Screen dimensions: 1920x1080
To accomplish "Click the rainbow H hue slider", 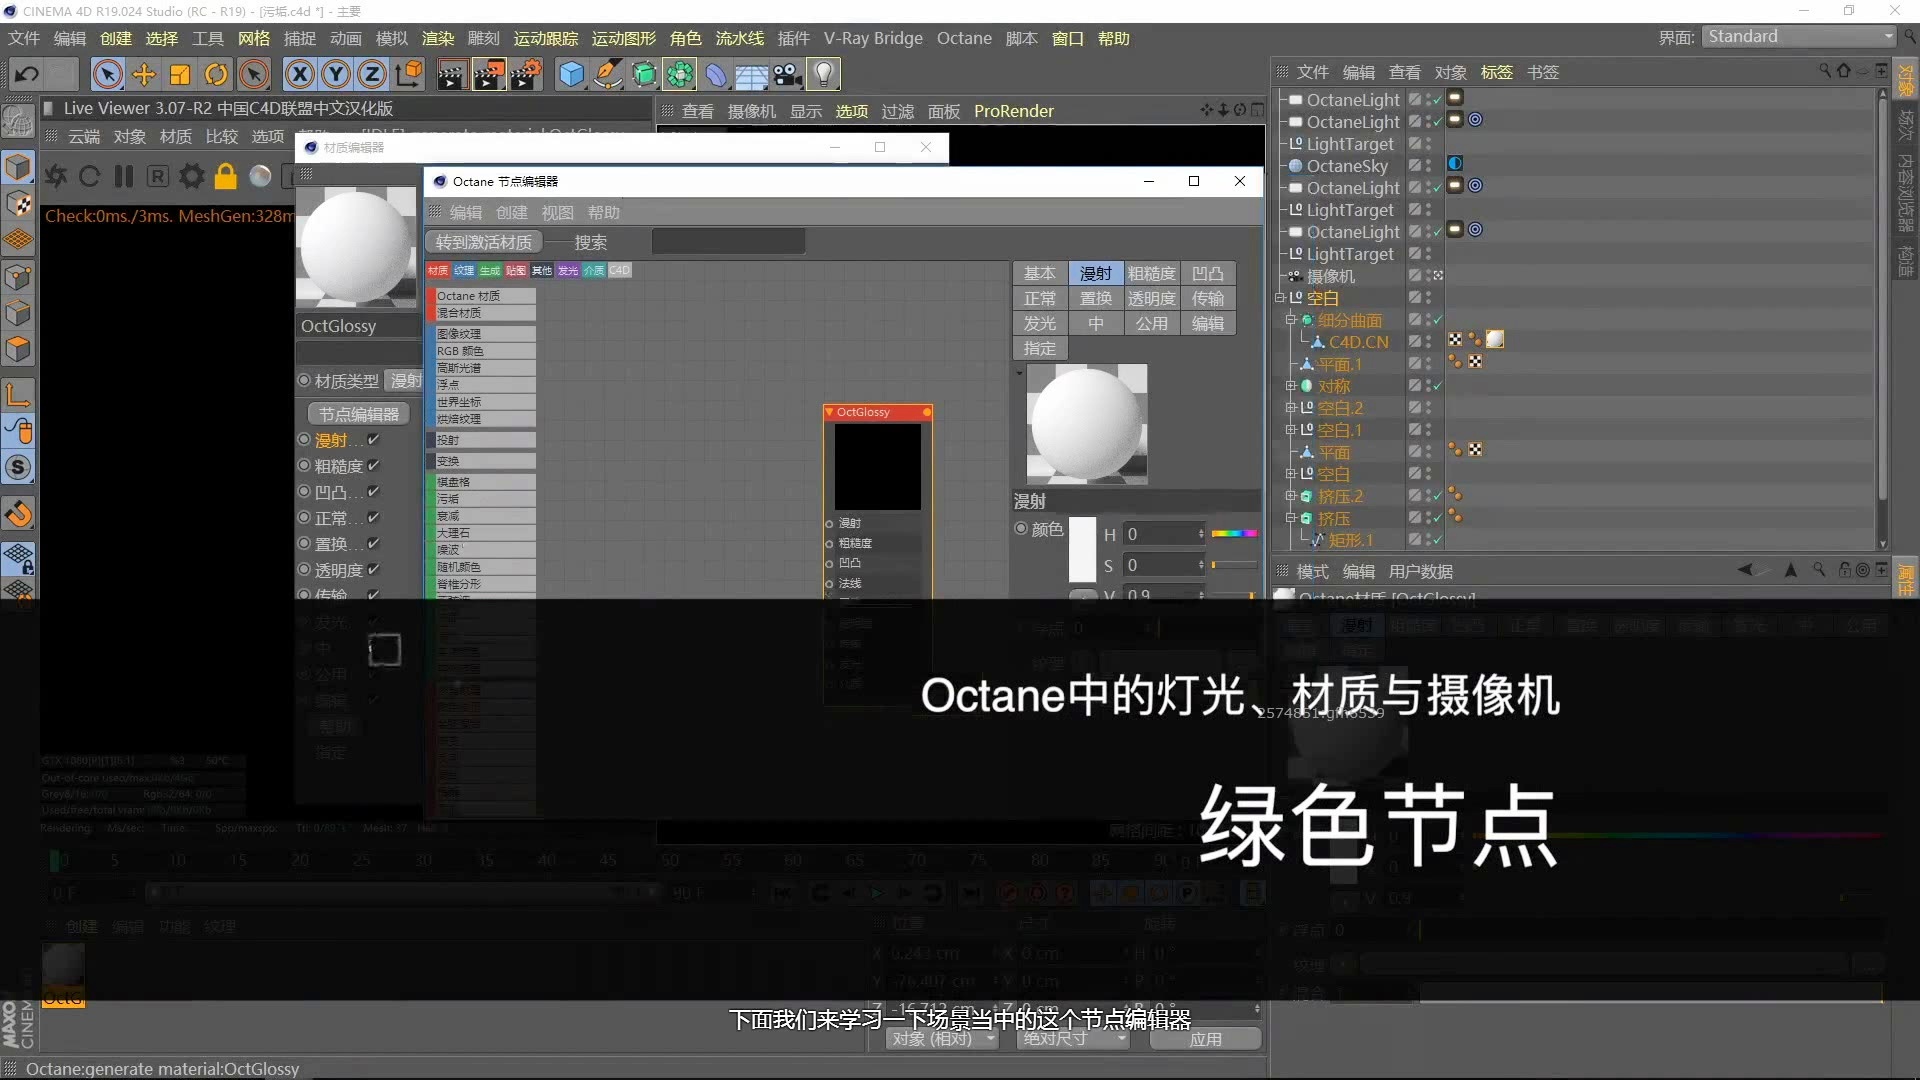I will 1234,534.
